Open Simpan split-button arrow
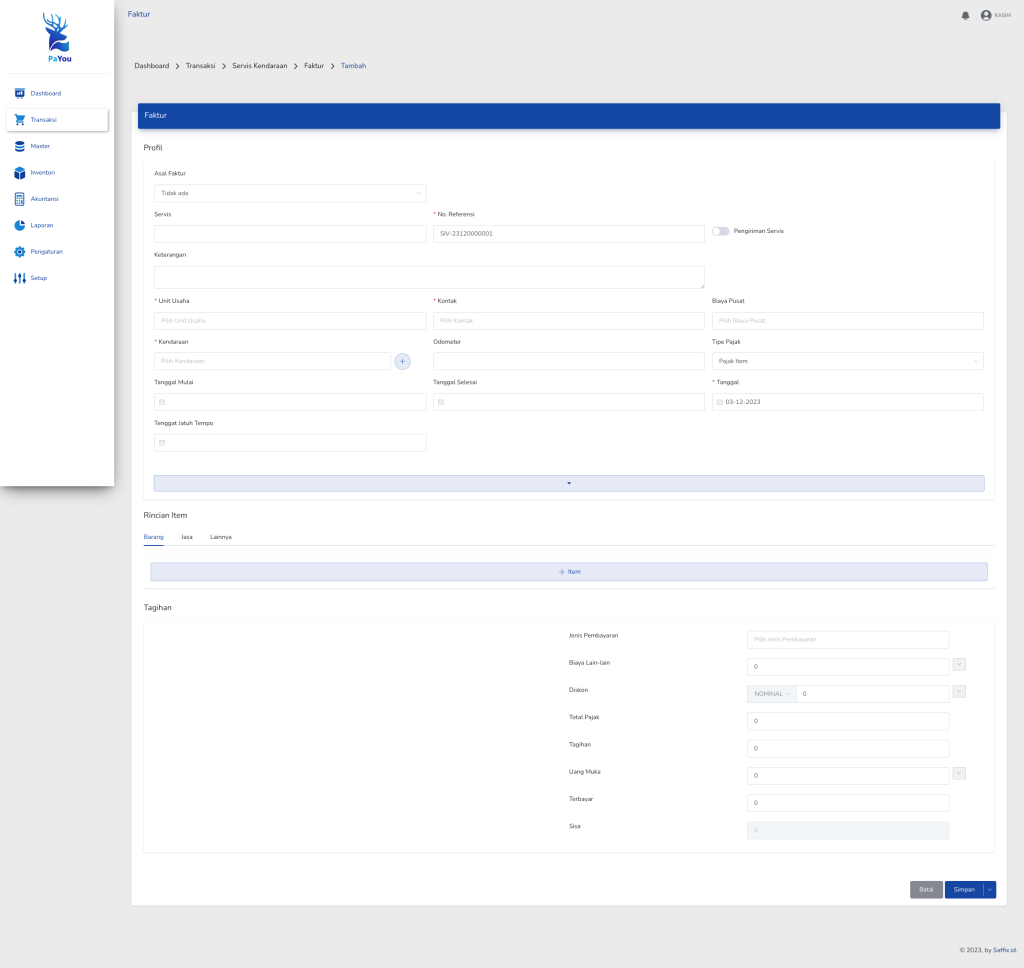This screenshot has width=1024, height=968. 989,890
